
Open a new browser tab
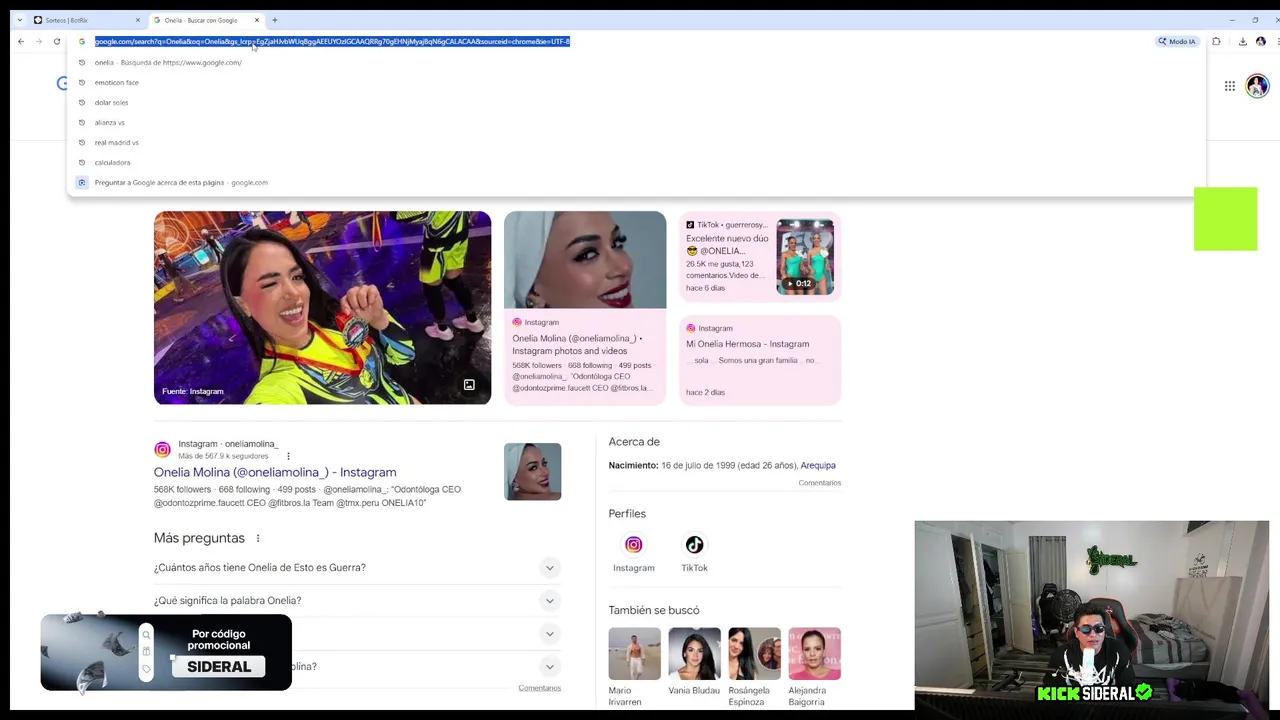275,20
